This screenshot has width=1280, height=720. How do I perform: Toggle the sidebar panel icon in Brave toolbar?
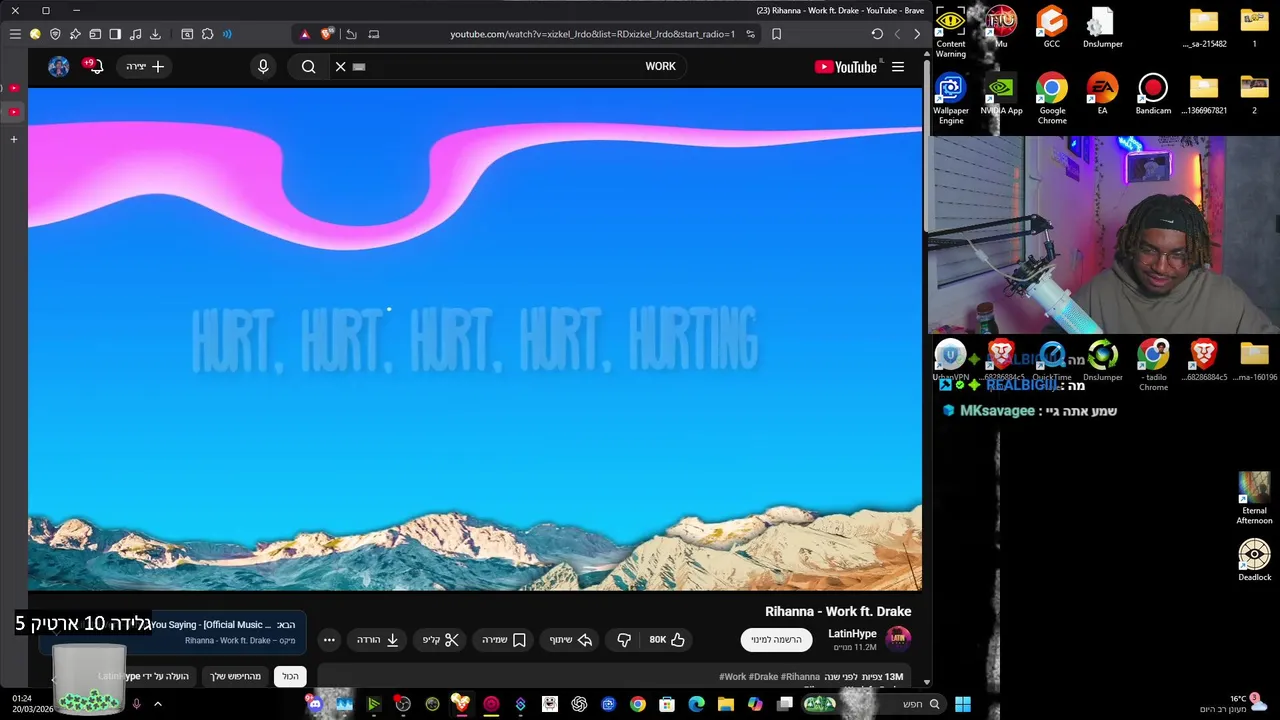click(x=115, y=34)
